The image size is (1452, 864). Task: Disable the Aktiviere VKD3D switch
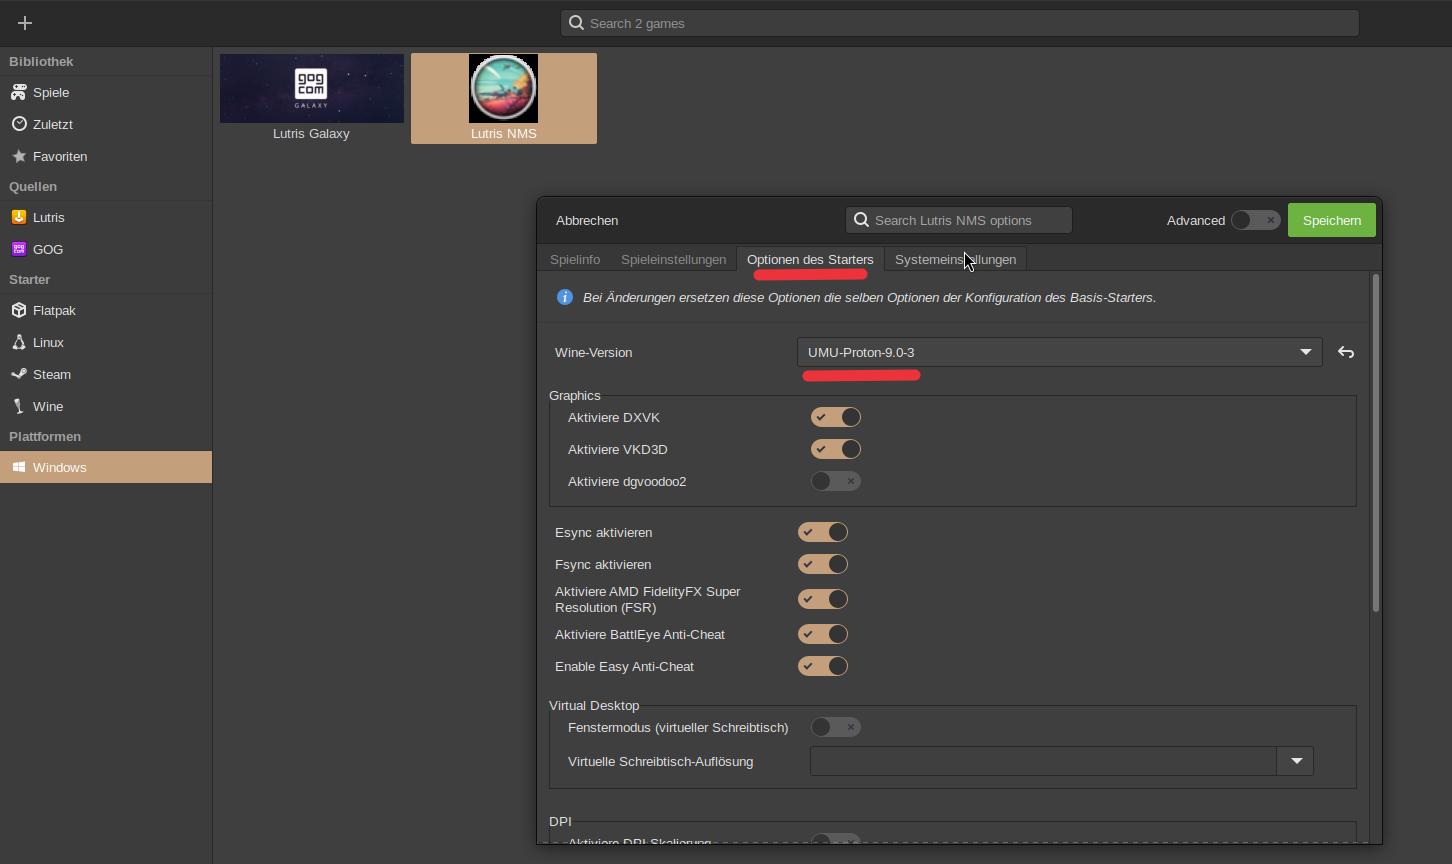pyautogui.click(x=836, y=449)
